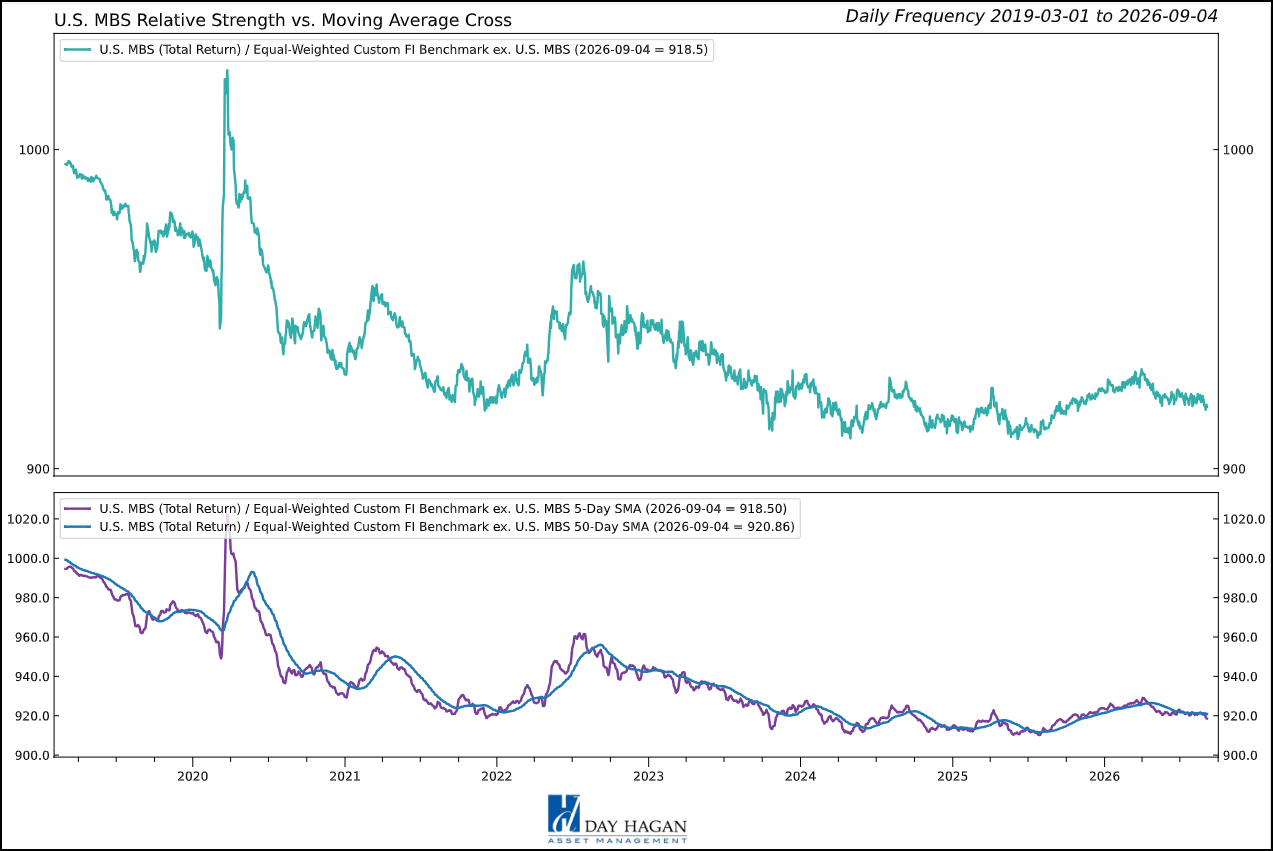The height and width of the screenshot is (851, 1273).
Task: Click the right-axis 1000.0 label in bottom panel
Action: [x=1246, y=559]
